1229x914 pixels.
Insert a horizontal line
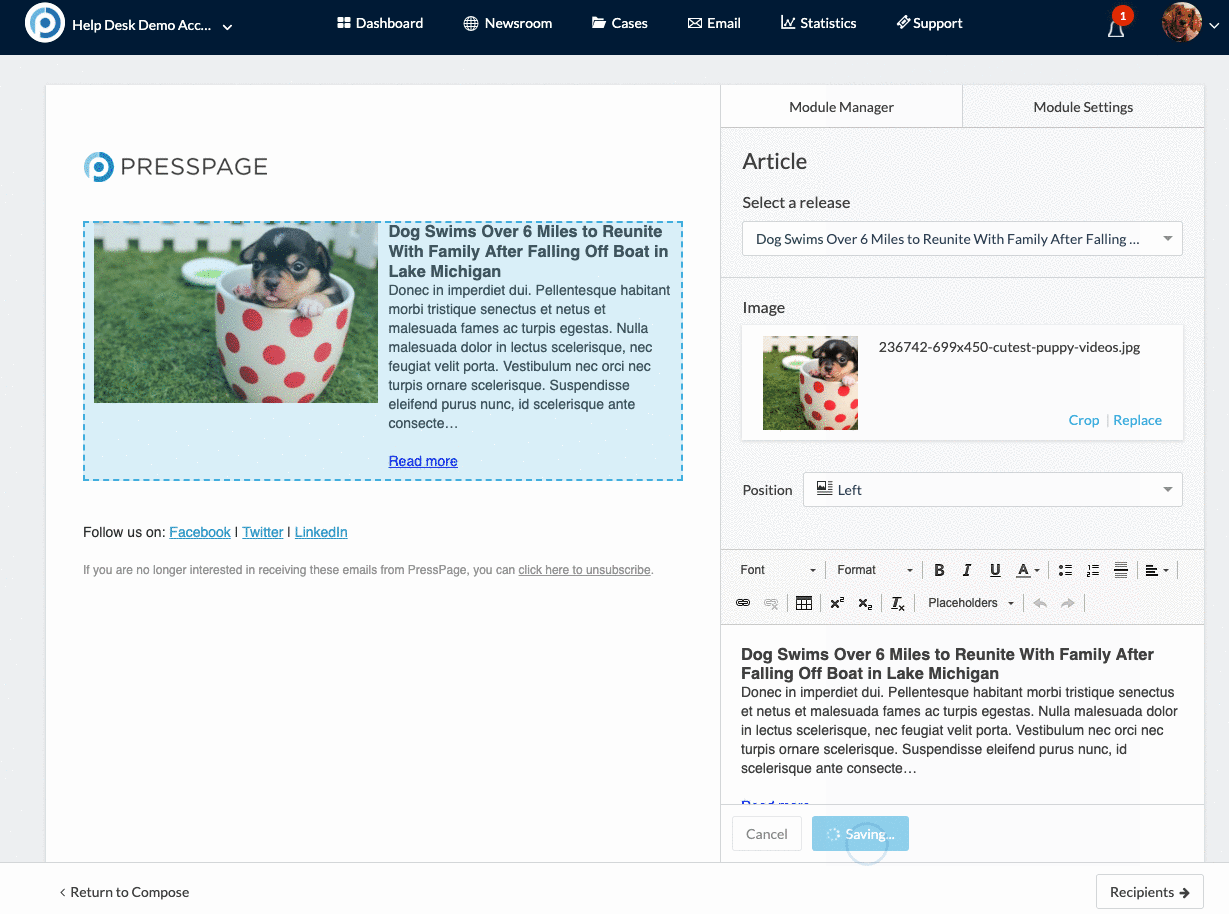click(x=1121, y=570)
